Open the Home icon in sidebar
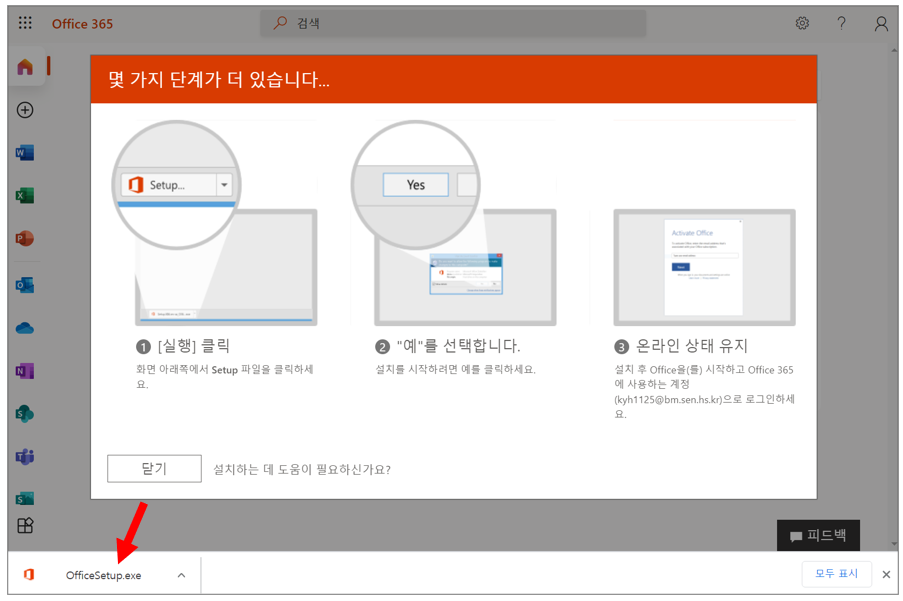The image size is (903, 601). click(25, 67)
